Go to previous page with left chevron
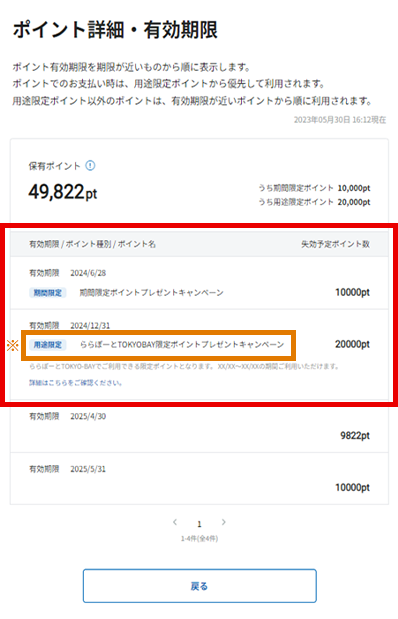Viewport: 398px width, 619px height. [175, 522]
